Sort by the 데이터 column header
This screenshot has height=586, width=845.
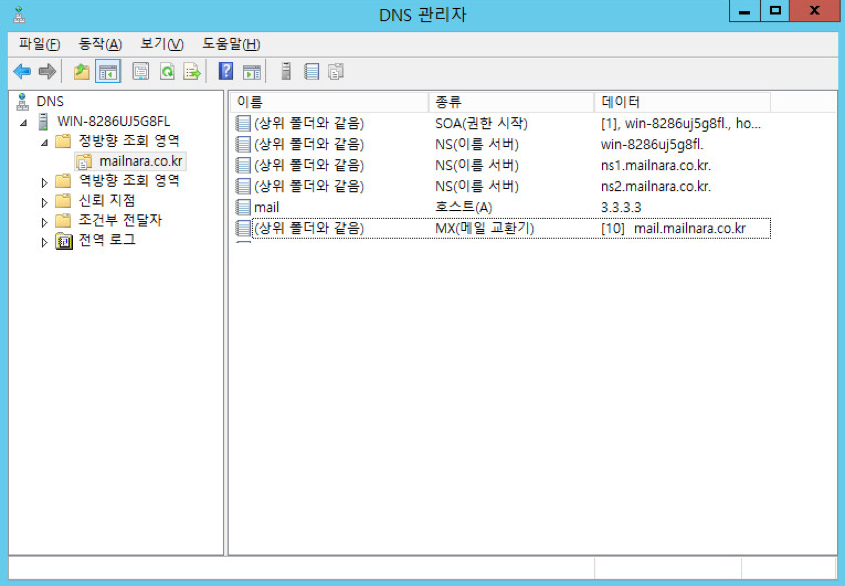click(682, 102)
